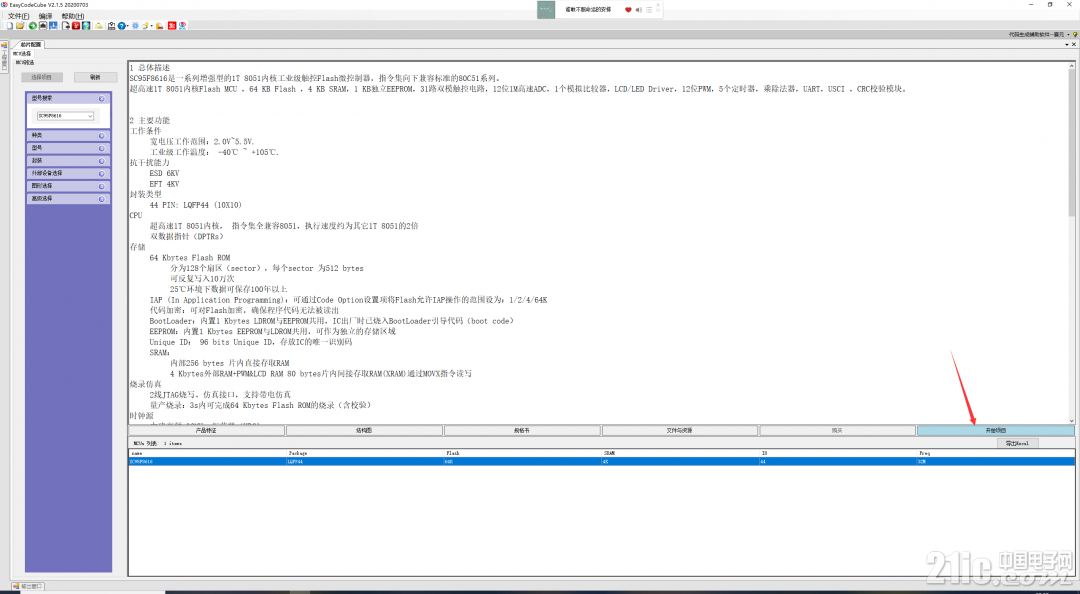Click the 结构图 button

point(364,431)
